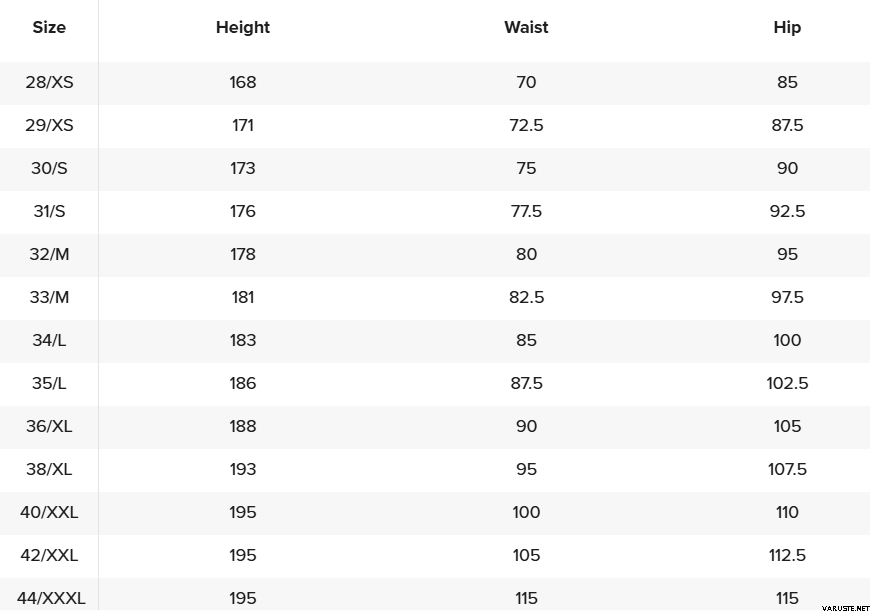The width and height of the screenshot is (870, 611).
Task: Click the Waist column header
Action: [526, 28]
